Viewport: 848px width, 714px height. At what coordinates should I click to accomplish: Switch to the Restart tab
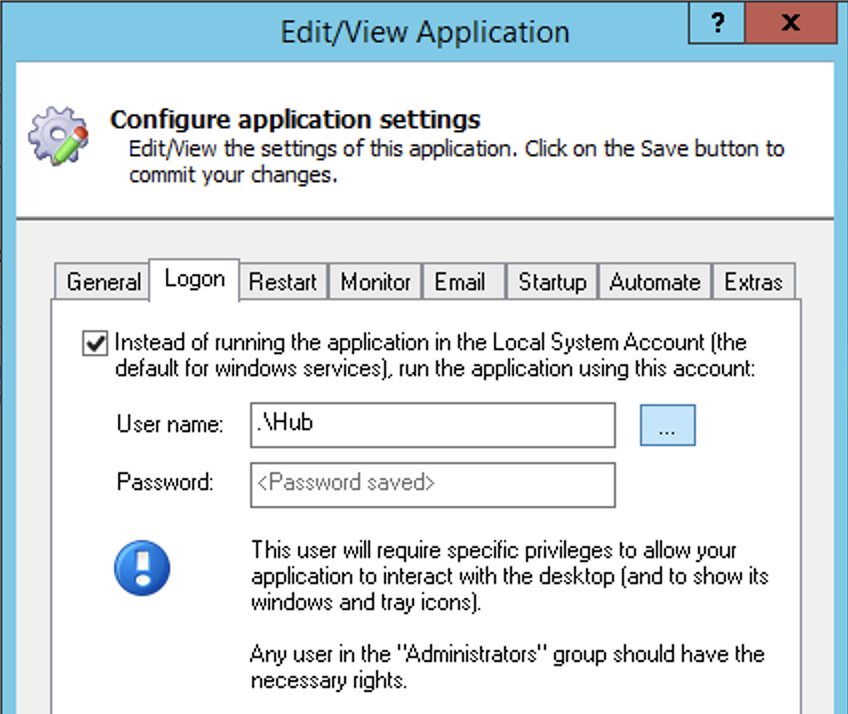point(283,282)
